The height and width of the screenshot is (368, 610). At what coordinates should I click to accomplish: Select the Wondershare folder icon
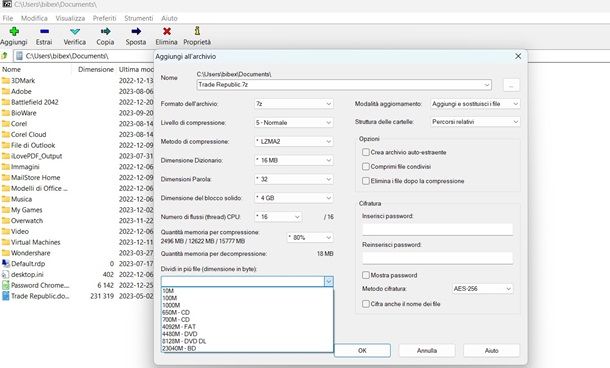coord(5,253)
